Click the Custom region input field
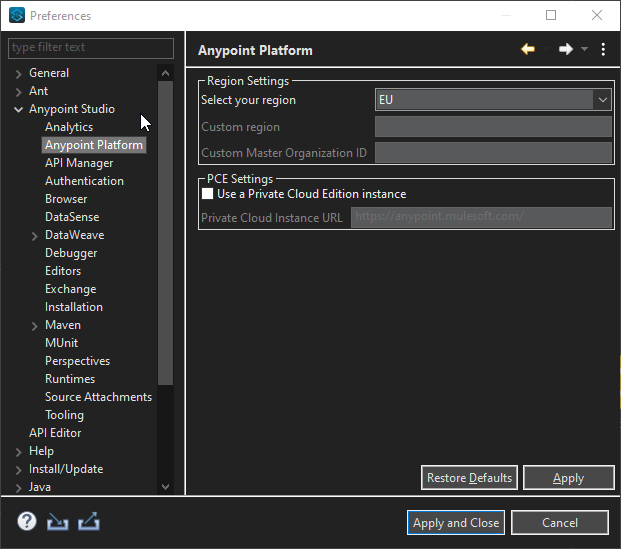 click(493, 127)
